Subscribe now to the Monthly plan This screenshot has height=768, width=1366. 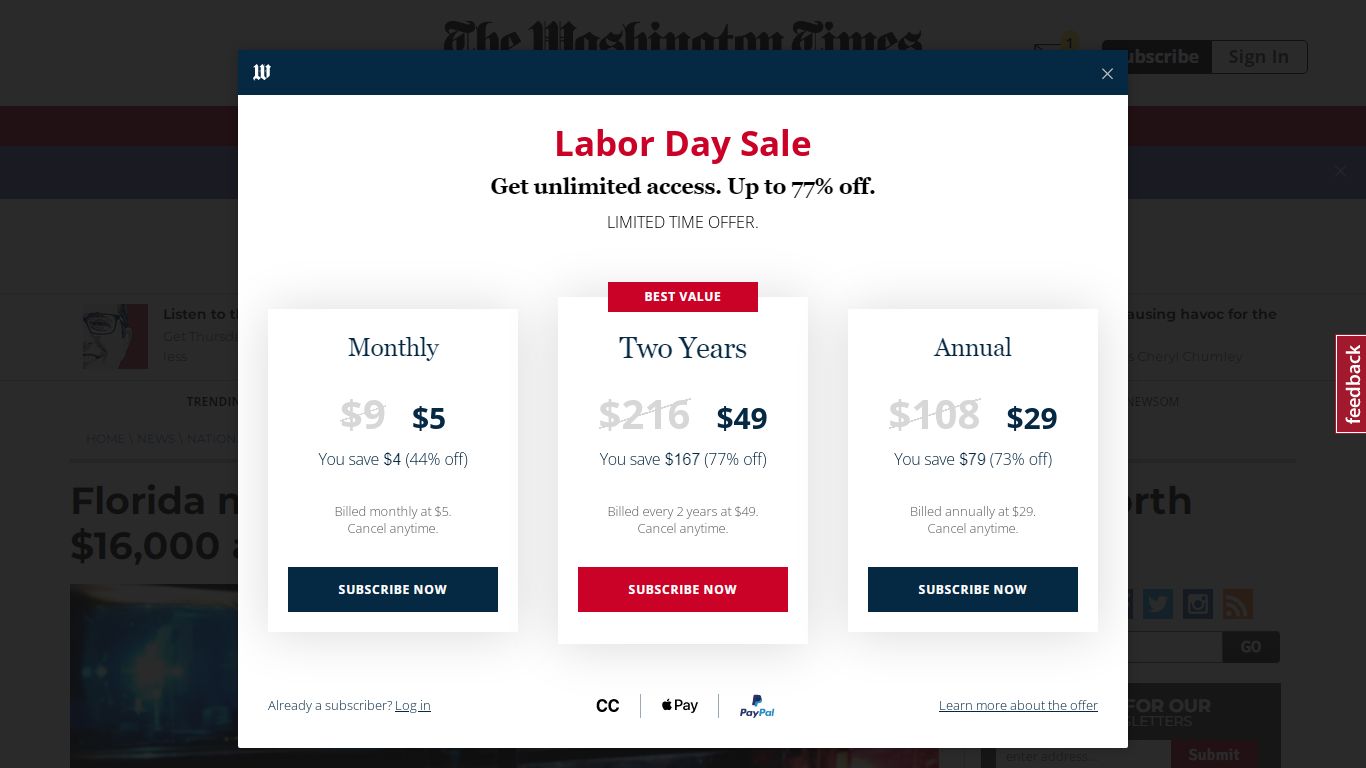pyautogui.click(x=393, y=589)
